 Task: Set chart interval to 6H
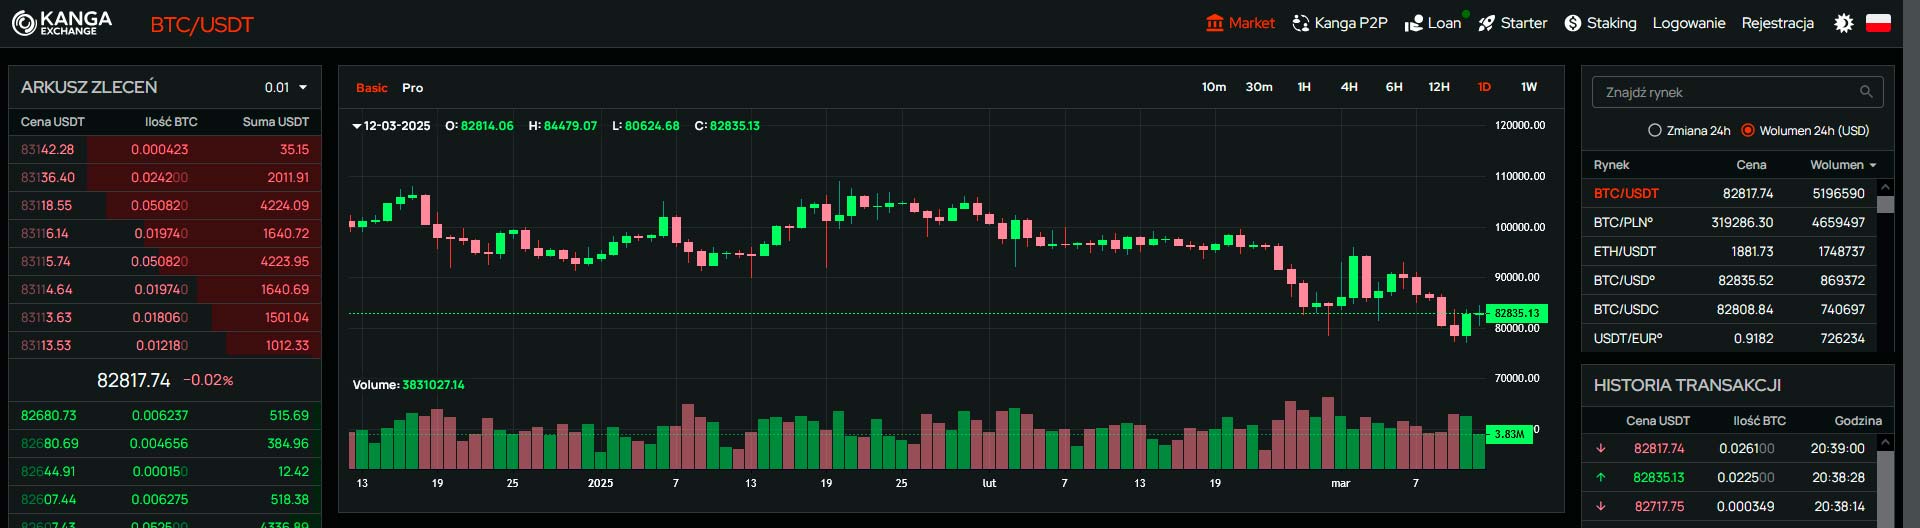tap(1394, 87)
